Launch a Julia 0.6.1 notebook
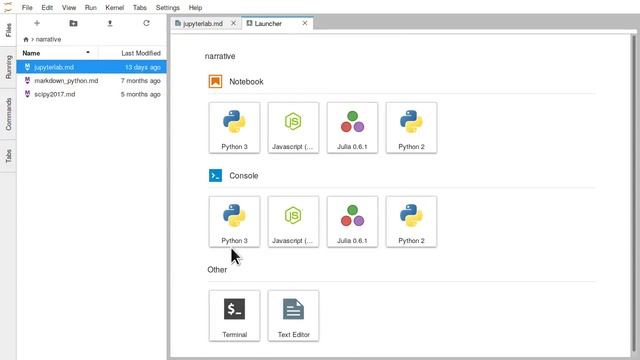 point(352,128)
